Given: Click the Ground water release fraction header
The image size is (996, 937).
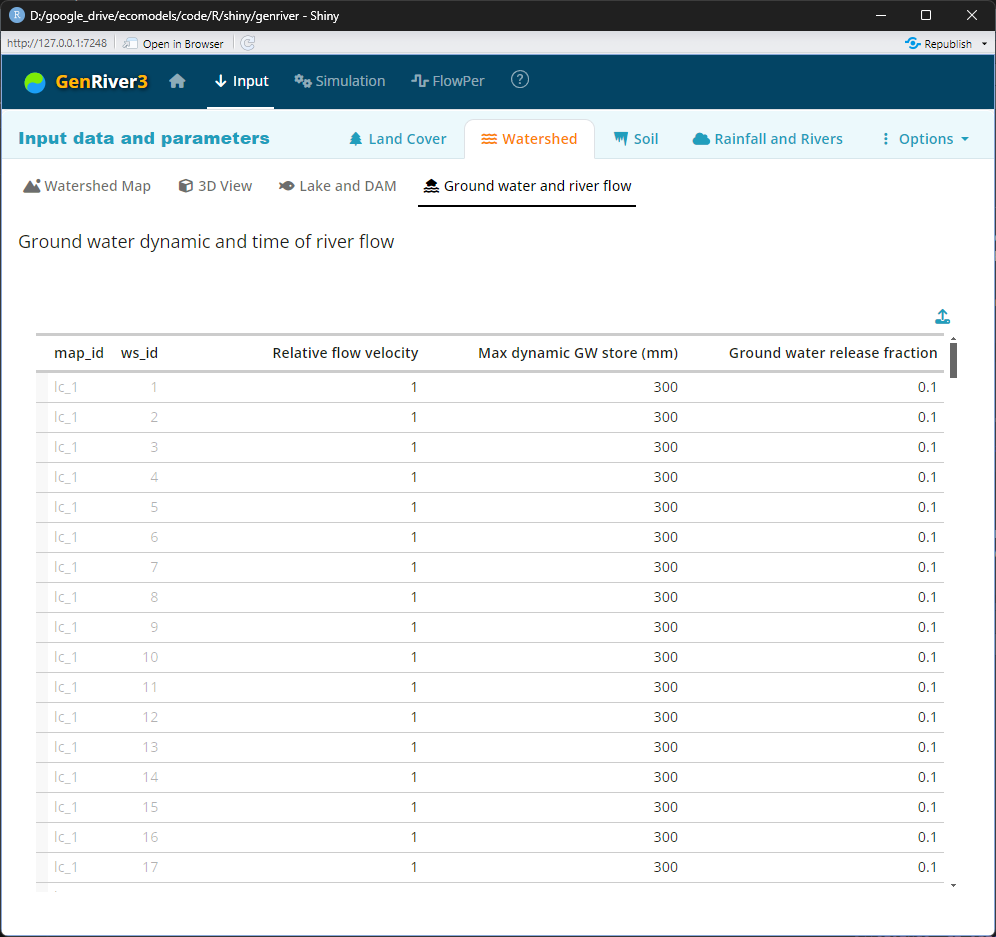Looking at the screenshot, I should 833,353.
